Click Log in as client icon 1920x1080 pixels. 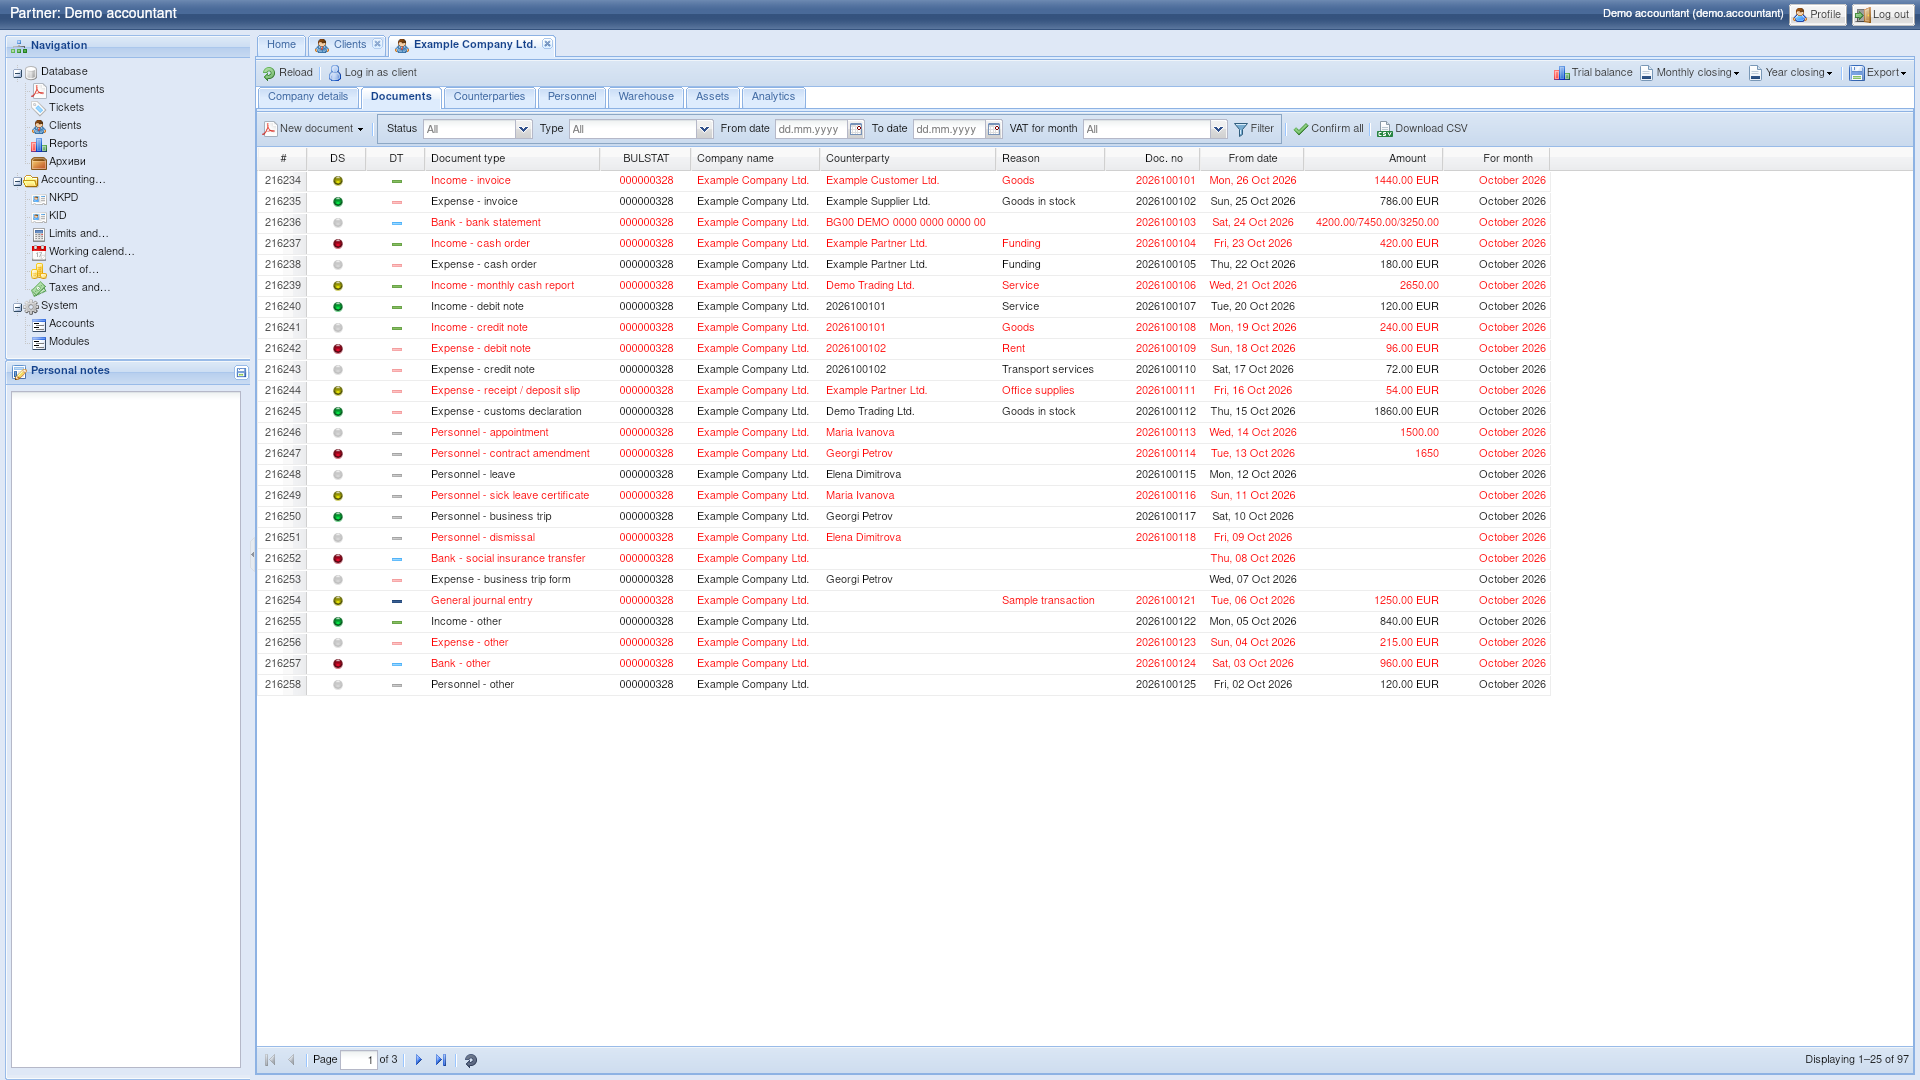335,73
